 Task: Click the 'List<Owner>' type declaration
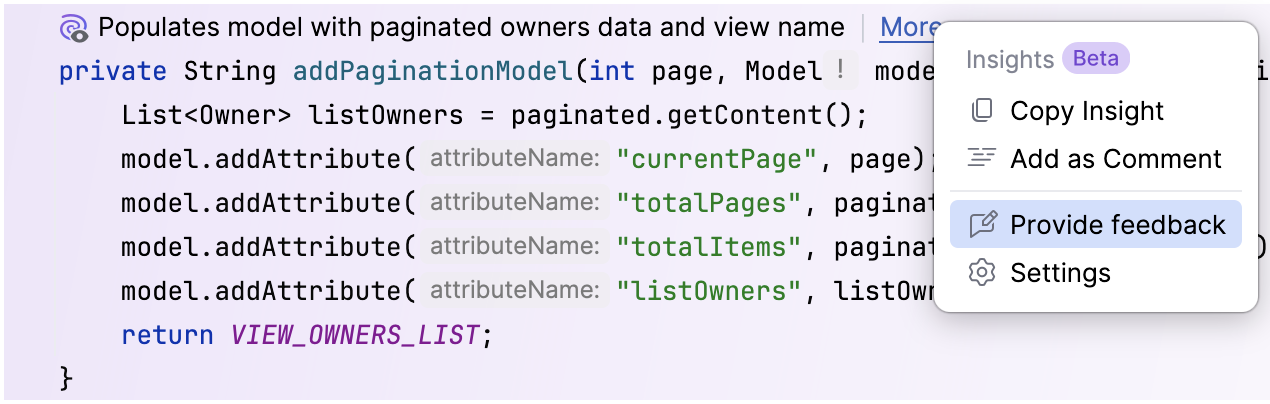click(206, 115)
